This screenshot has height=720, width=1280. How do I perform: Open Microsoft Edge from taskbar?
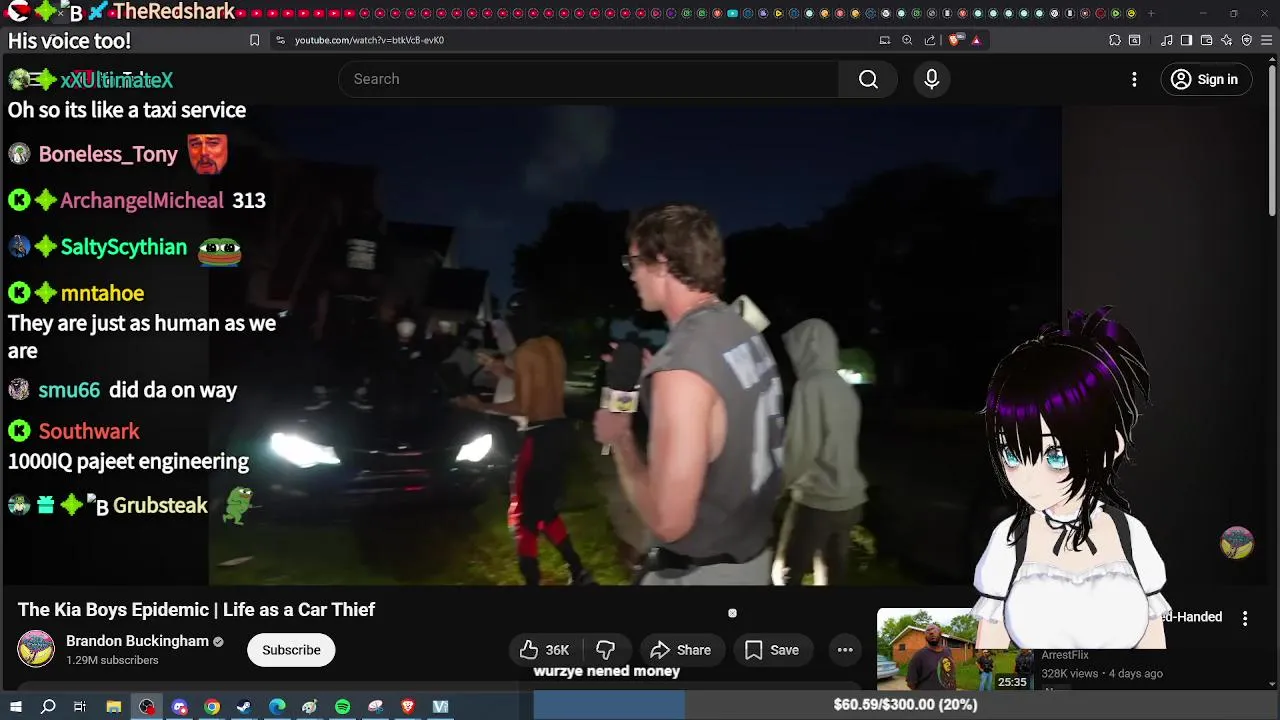tap(277, 707)
